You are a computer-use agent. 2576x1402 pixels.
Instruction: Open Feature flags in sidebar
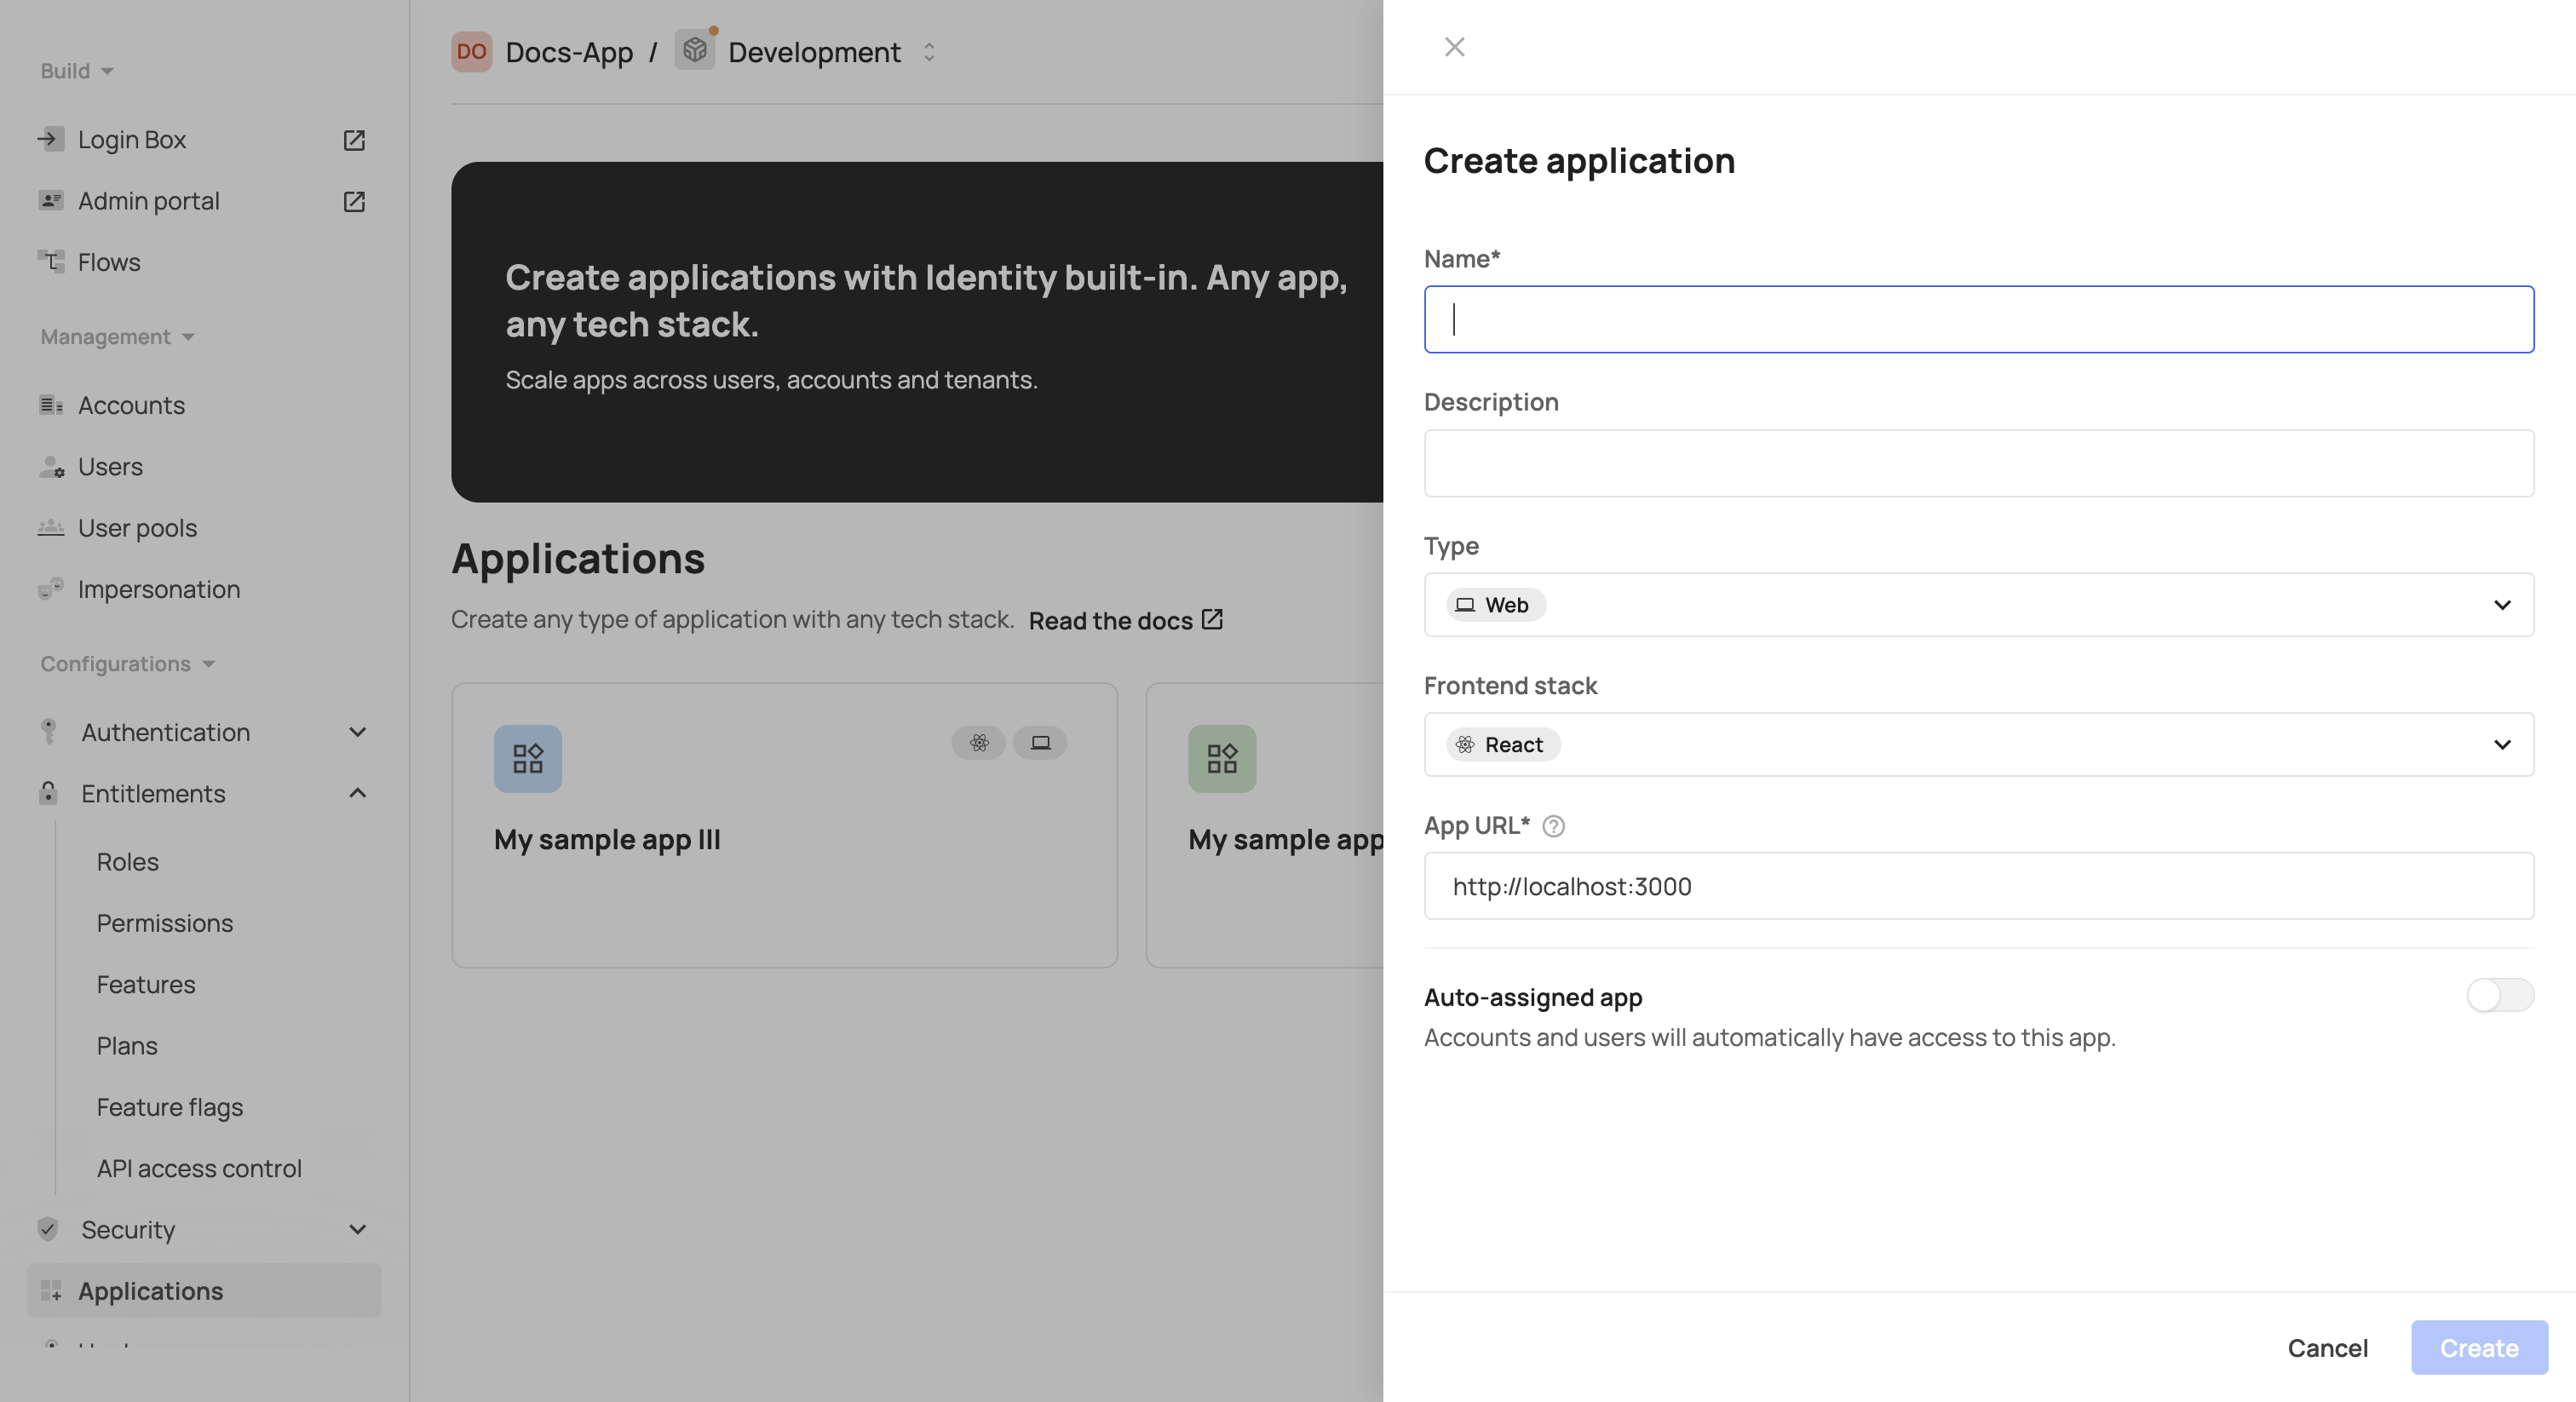(169, 1107)
